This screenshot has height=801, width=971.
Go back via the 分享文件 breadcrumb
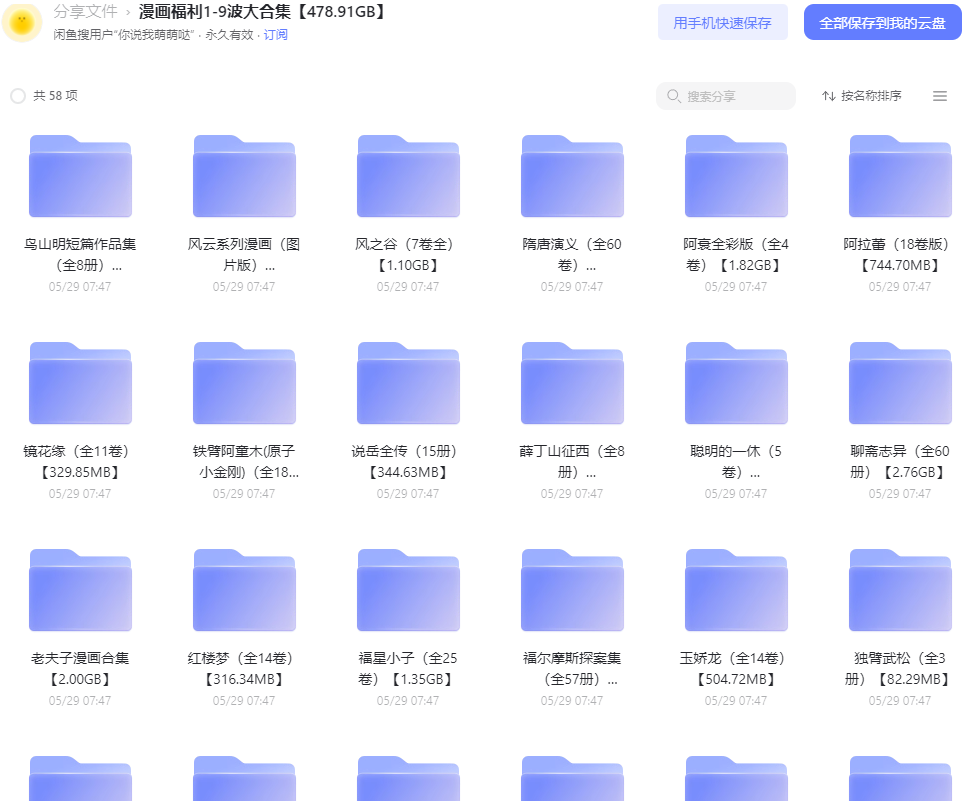85,11
